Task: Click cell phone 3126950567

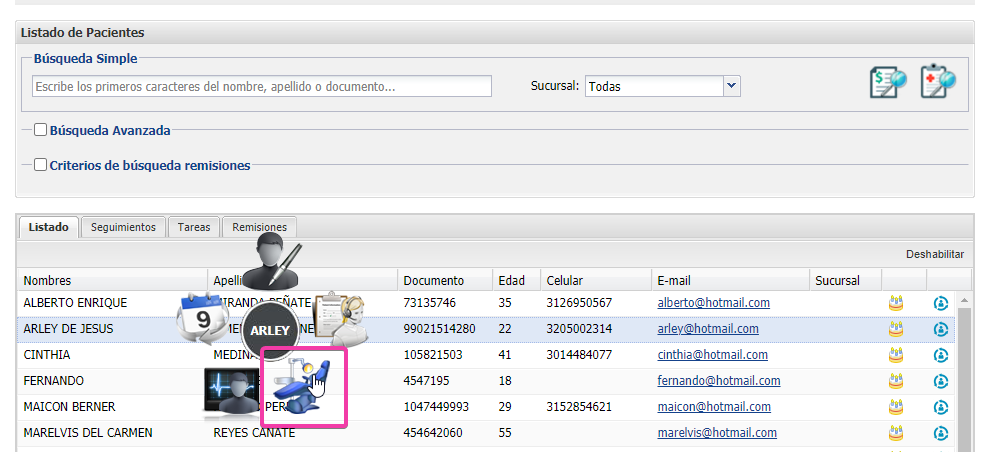Action: [x=579, y=303]
